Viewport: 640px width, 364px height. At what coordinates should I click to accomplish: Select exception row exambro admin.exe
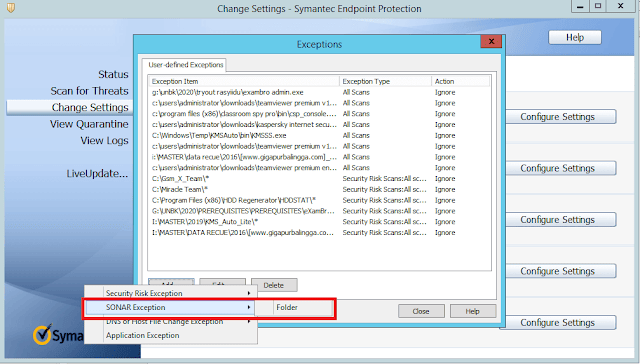[320, 93]
